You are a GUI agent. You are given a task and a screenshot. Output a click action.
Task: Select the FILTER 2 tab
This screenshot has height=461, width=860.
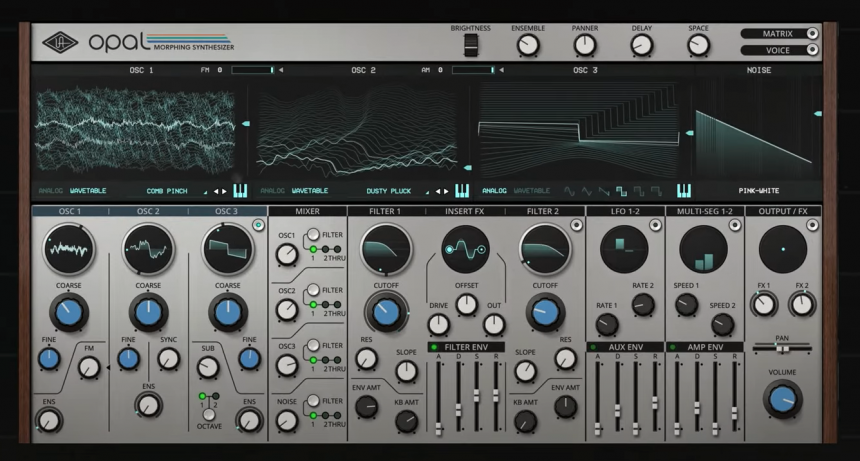(x=543, y=211)
